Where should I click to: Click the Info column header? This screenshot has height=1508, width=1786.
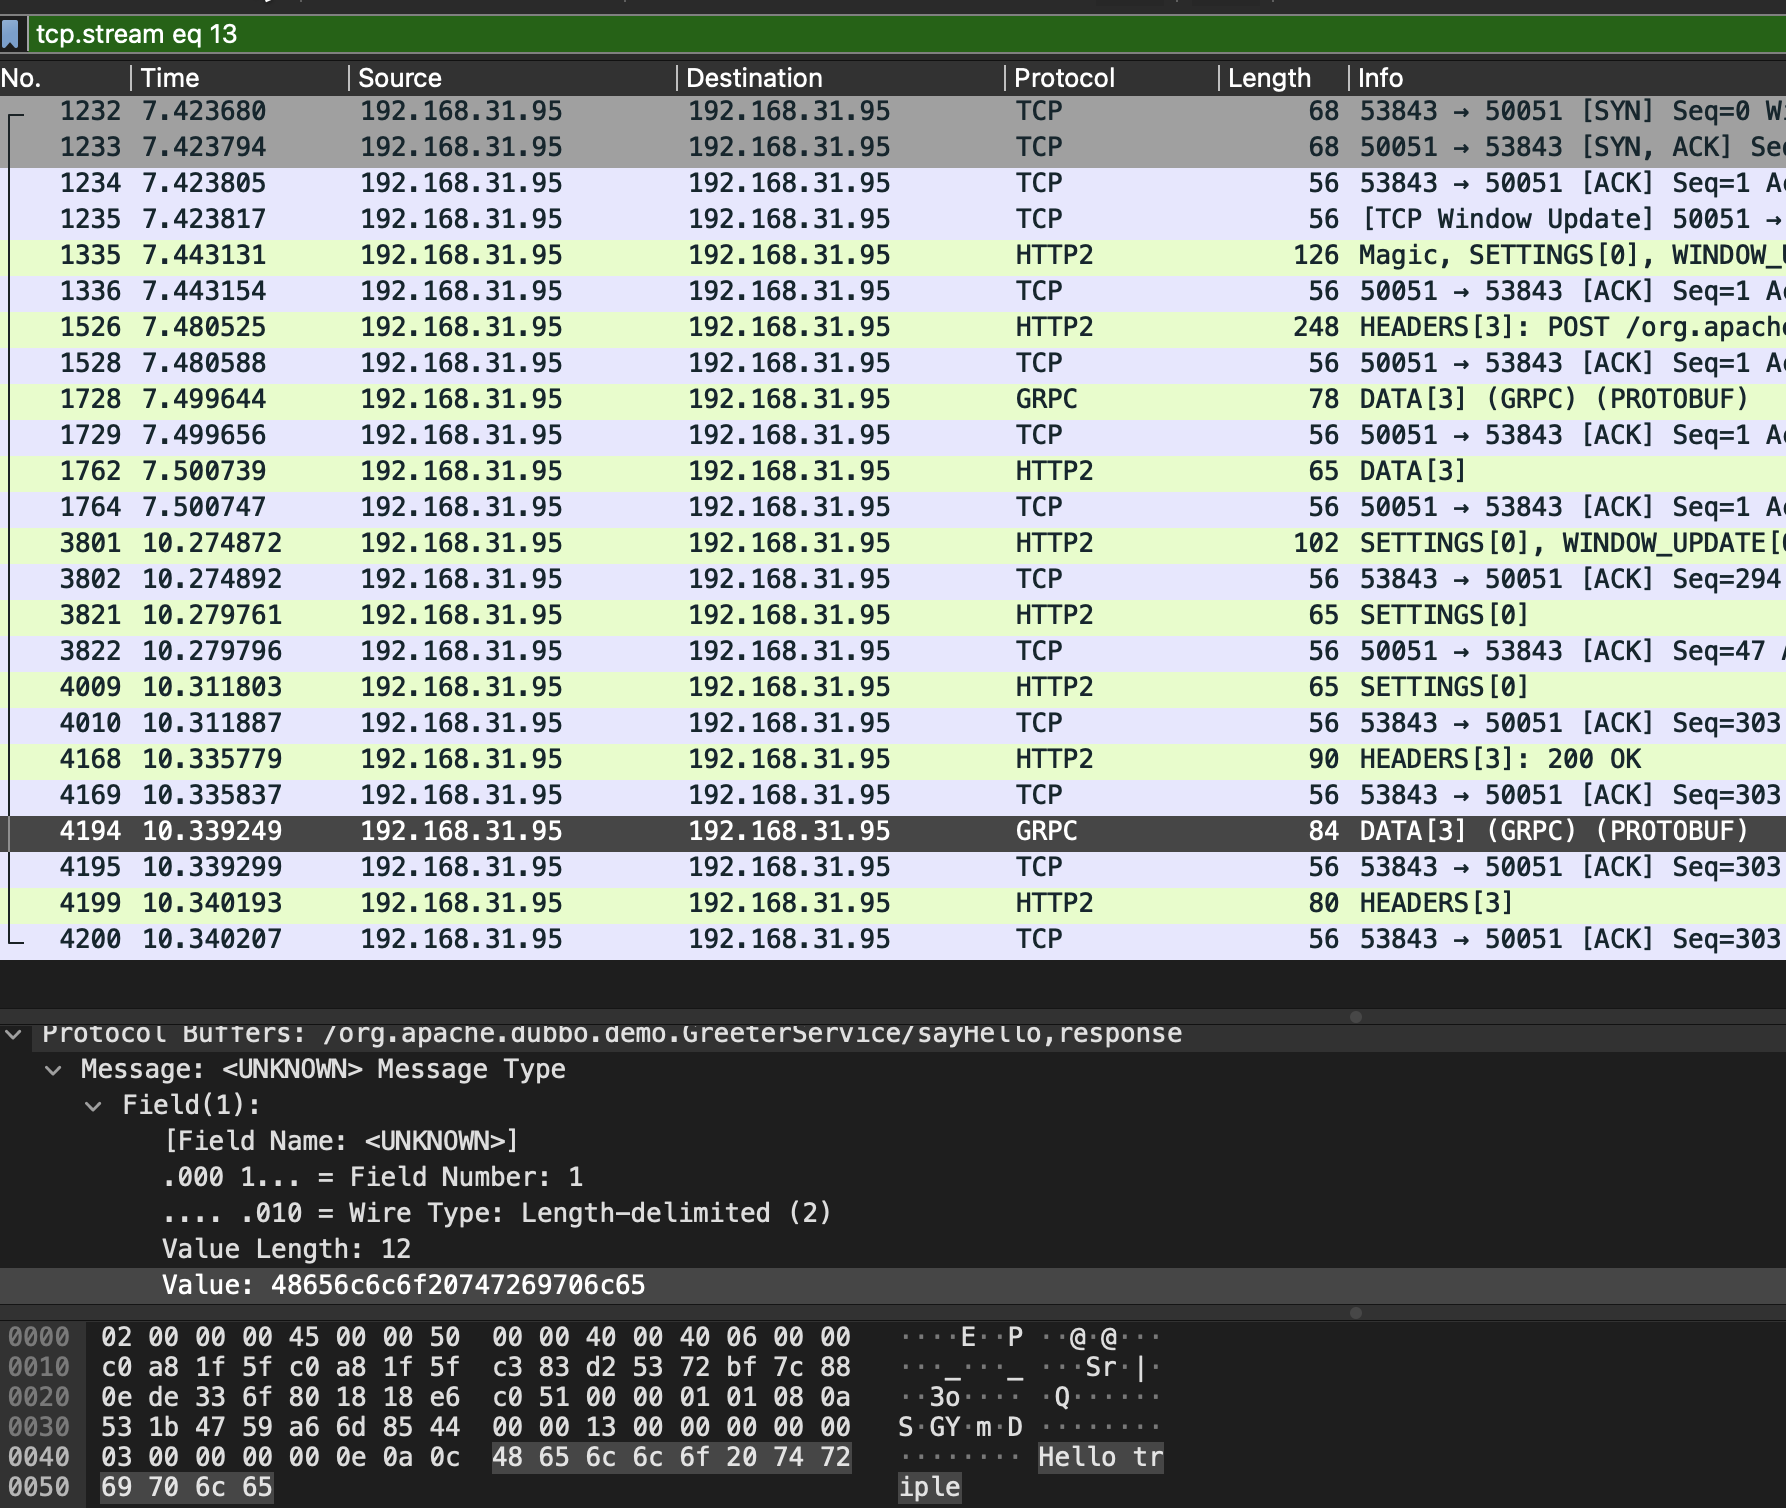(x=1567, y=78)
